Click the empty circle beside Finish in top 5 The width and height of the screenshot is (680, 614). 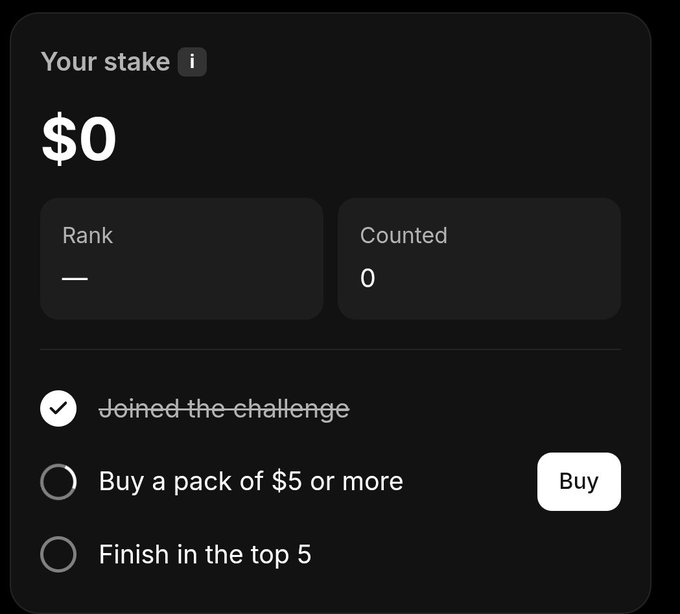click(58, 554)
